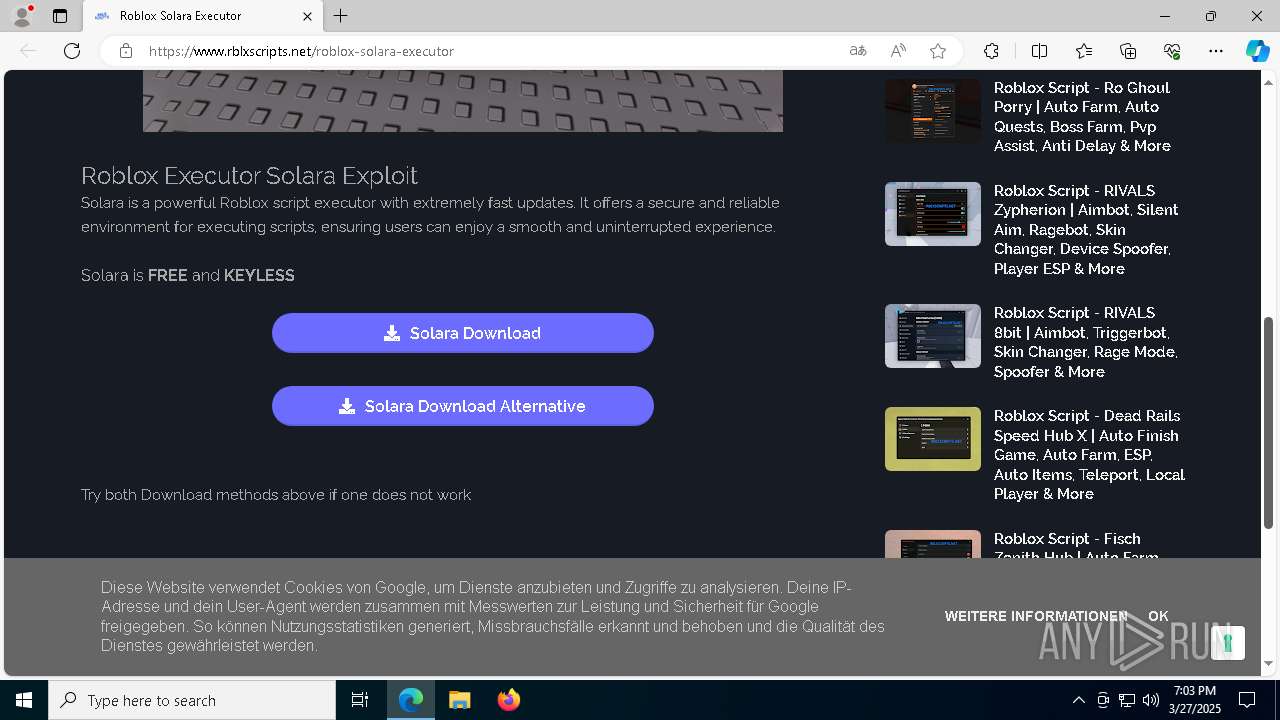The image size is (1280, 720).
Task: Open RIVALS Zypherion script link
Action: point(1086,229)
